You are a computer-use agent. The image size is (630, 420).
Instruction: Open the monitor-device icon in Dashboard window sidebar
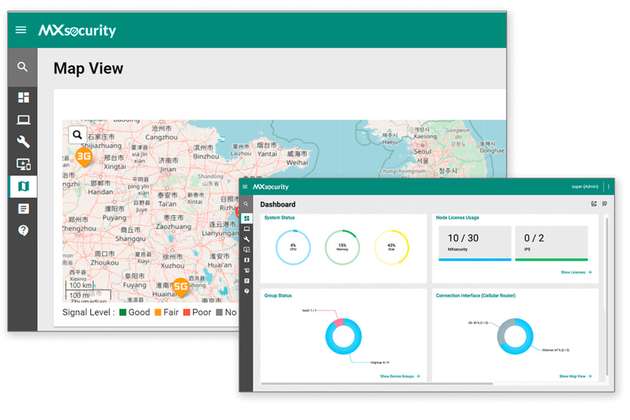(247, 250)
